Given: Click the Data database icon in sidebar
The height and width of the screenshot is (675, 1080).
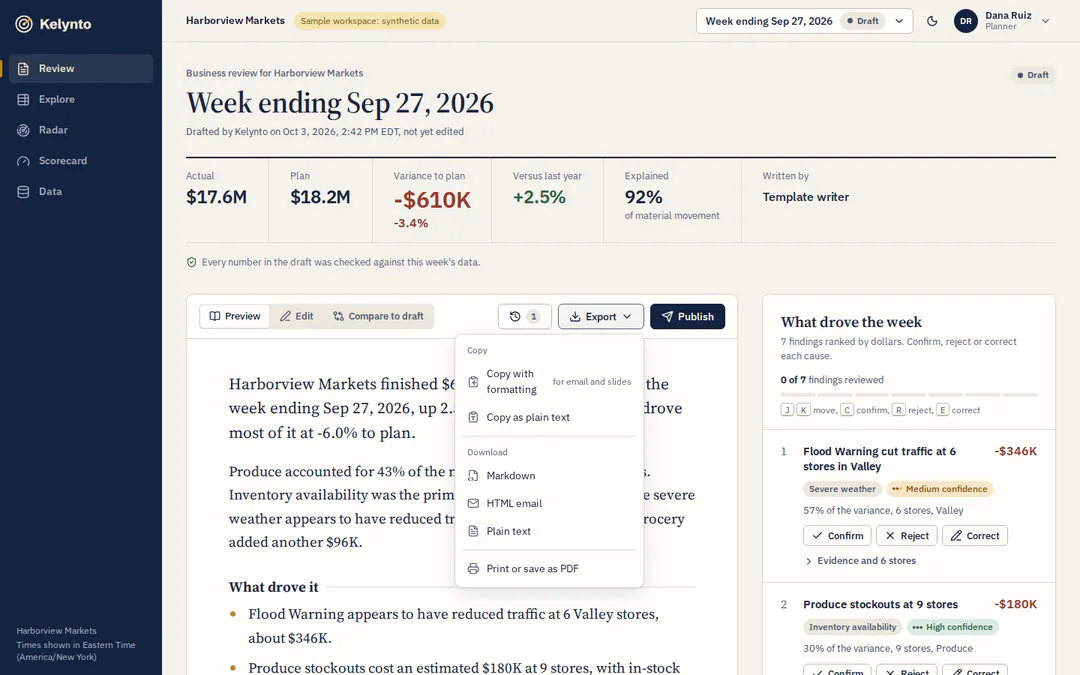Looking at the screenshot, I should pos(23,191).
